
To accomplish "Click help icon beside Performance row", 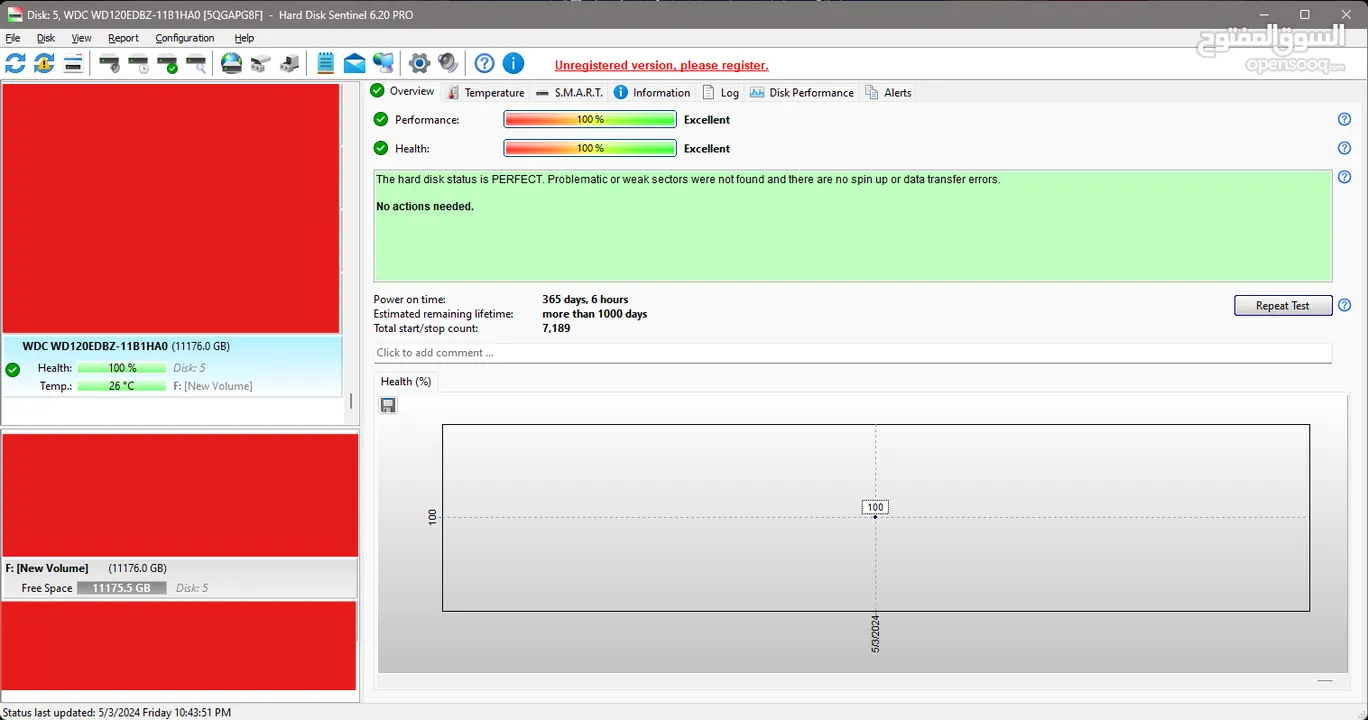I will tap(1345, 119).
